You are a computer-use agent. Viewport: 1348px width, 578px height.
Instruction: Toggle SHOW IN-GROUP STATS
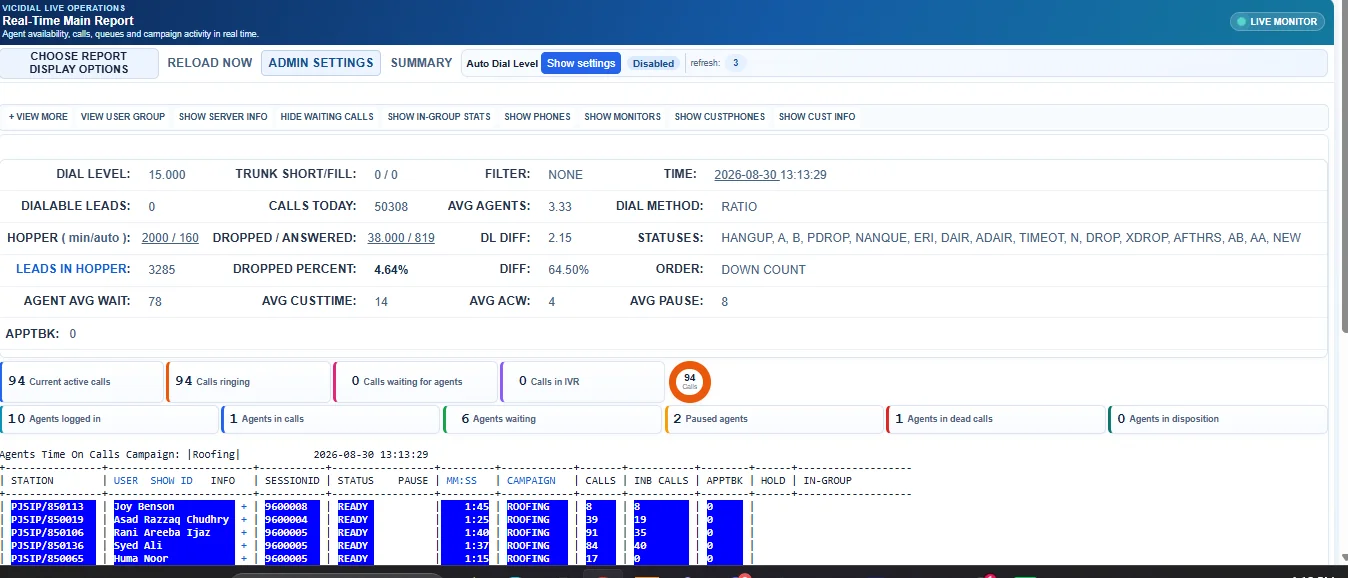coord(439,117)
